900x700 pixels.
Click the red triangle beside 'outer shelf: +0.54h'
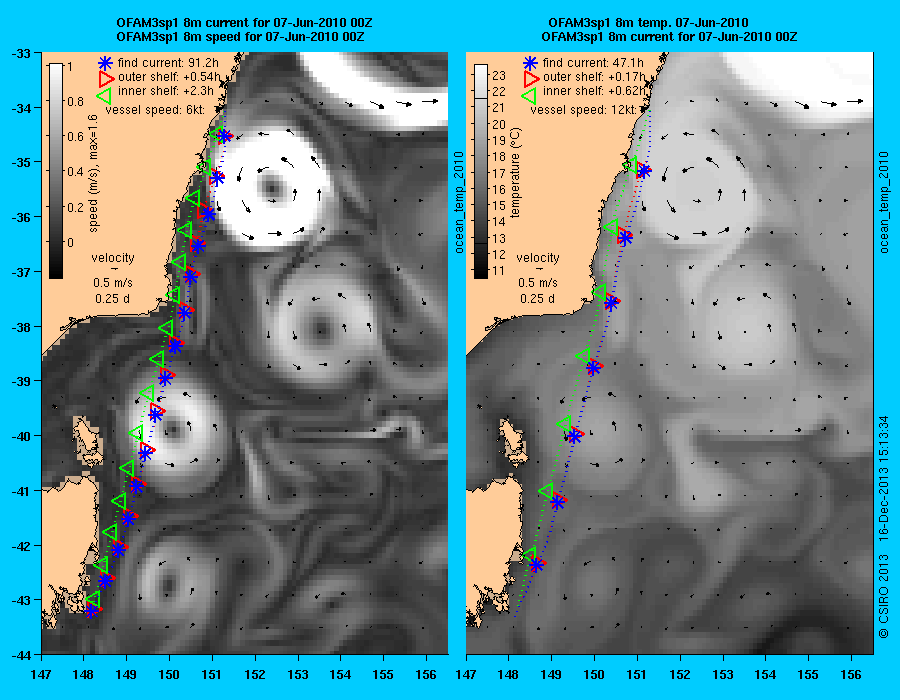107,77
